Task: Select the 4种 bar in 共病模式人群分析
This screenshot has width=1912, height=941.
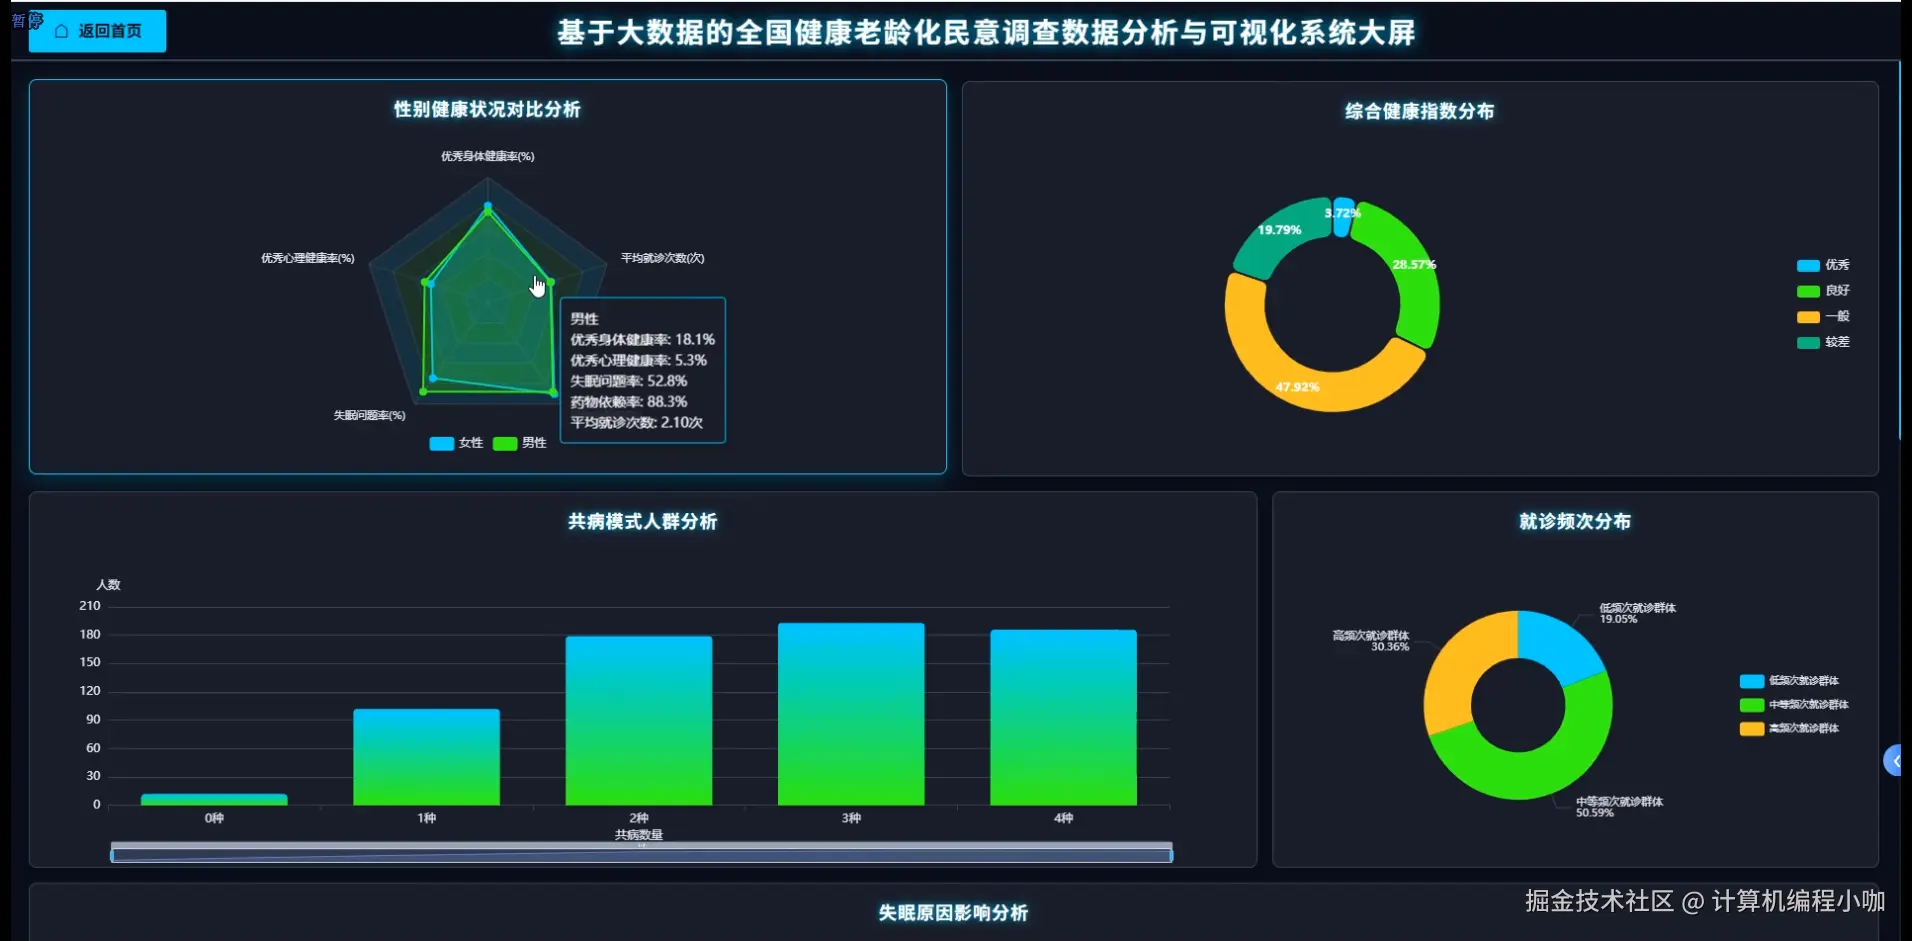Action: point(1063,717)
